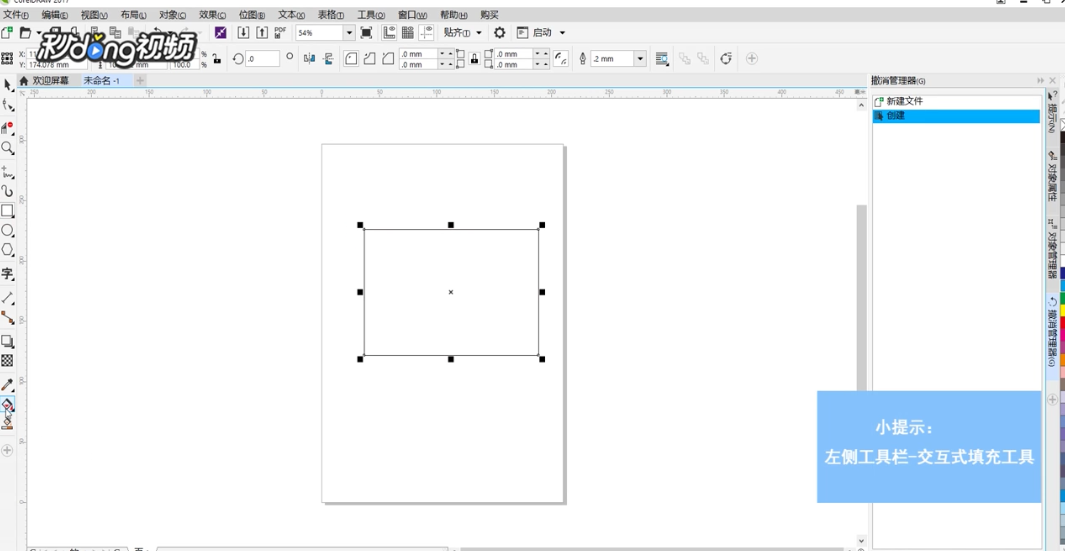
Task: Select the Smart Fill tool
Action: (x=7, y=422)
